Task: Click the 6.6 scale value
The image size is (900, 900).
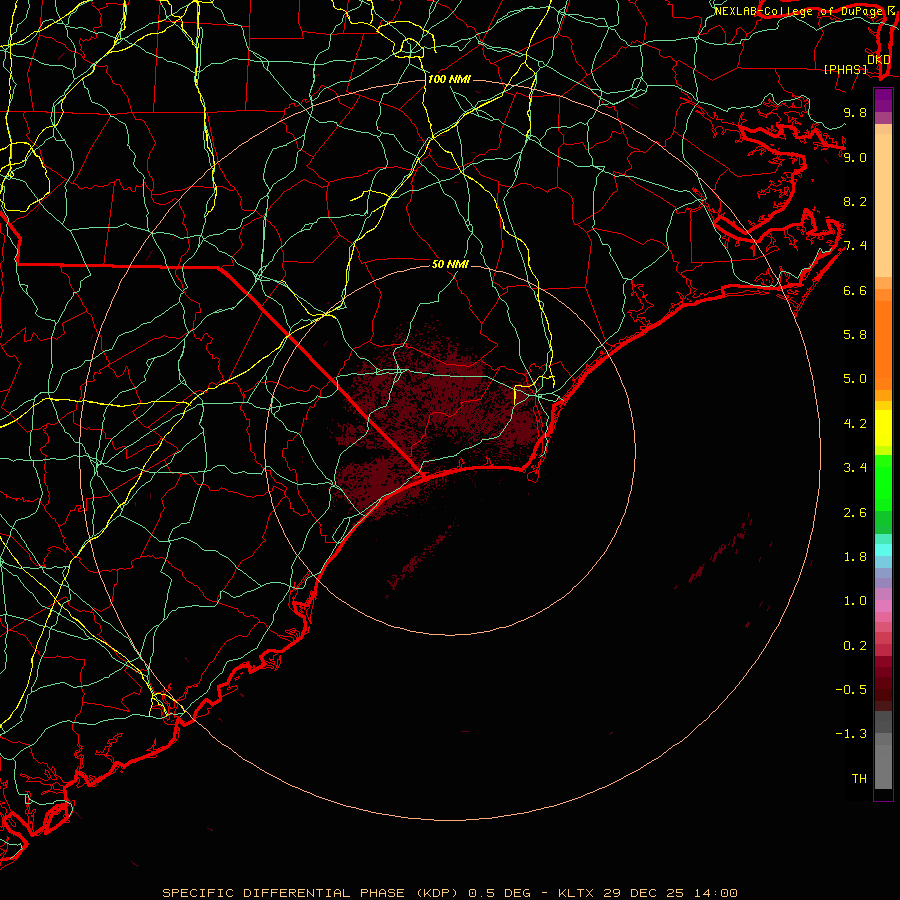Action: 855,290
